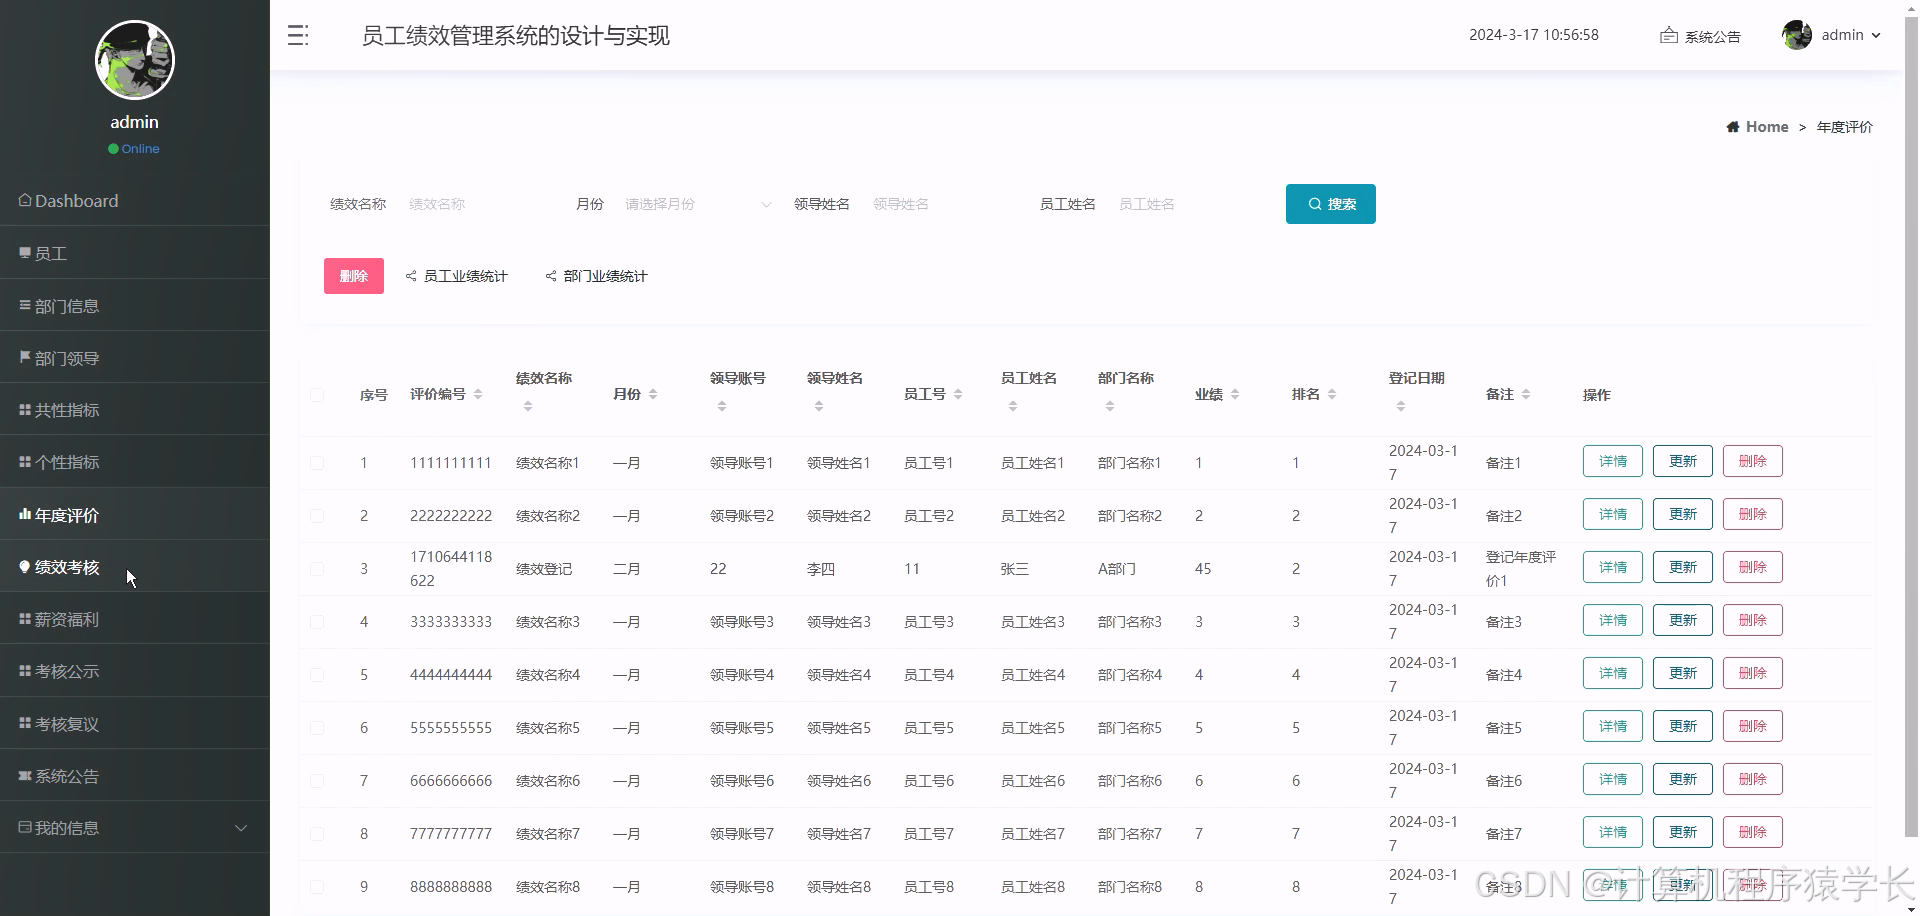Open the 月份 select dropdown
The width and height of the screenshot is (1920, 916).
pos(698,204)
